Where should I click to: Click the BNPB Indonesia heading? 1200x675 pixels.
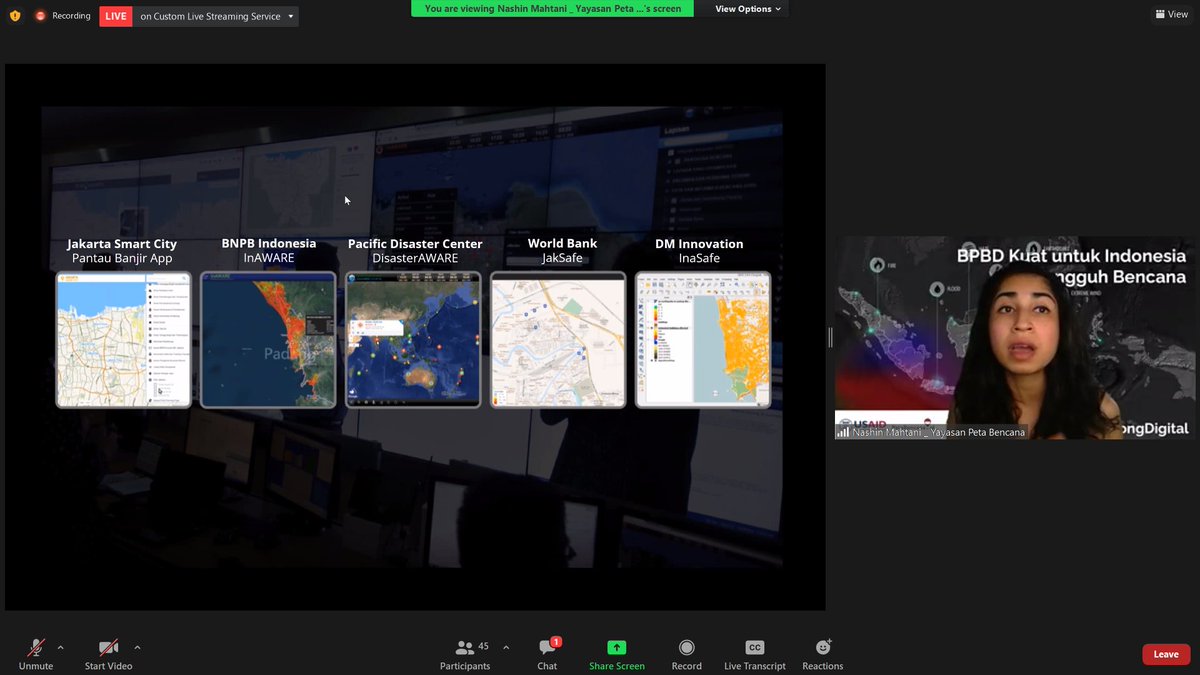[x=269, y=244]
